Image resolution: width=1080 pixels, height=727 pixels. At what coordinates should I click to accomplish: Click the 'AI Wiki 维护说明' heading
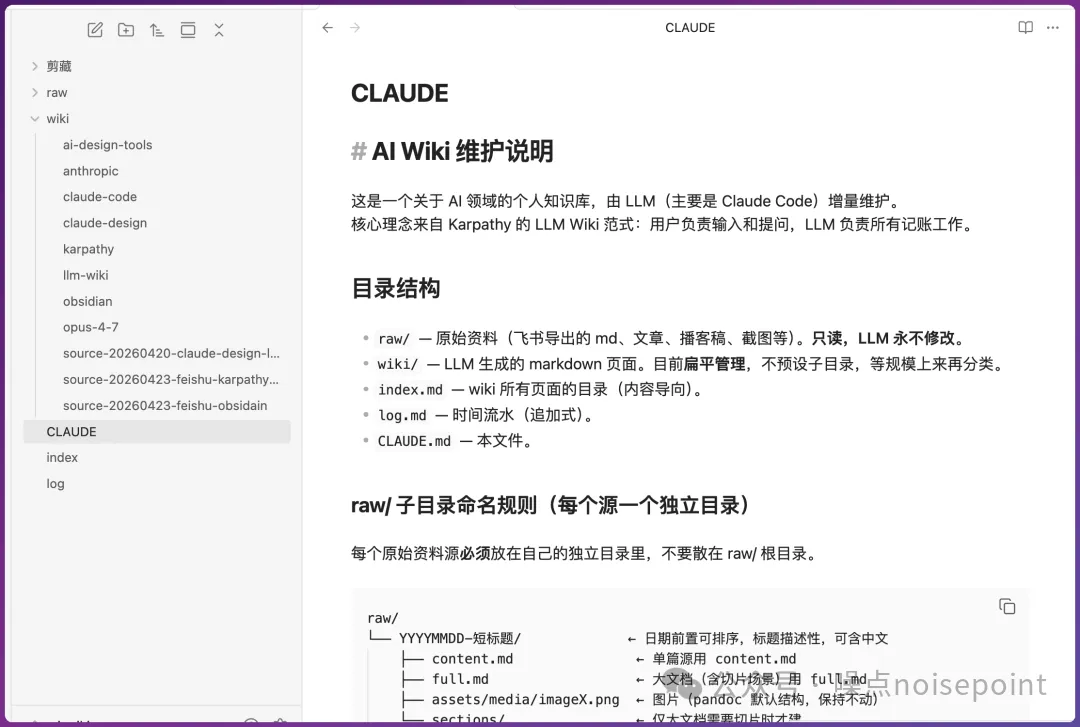(x=462, y=151)
